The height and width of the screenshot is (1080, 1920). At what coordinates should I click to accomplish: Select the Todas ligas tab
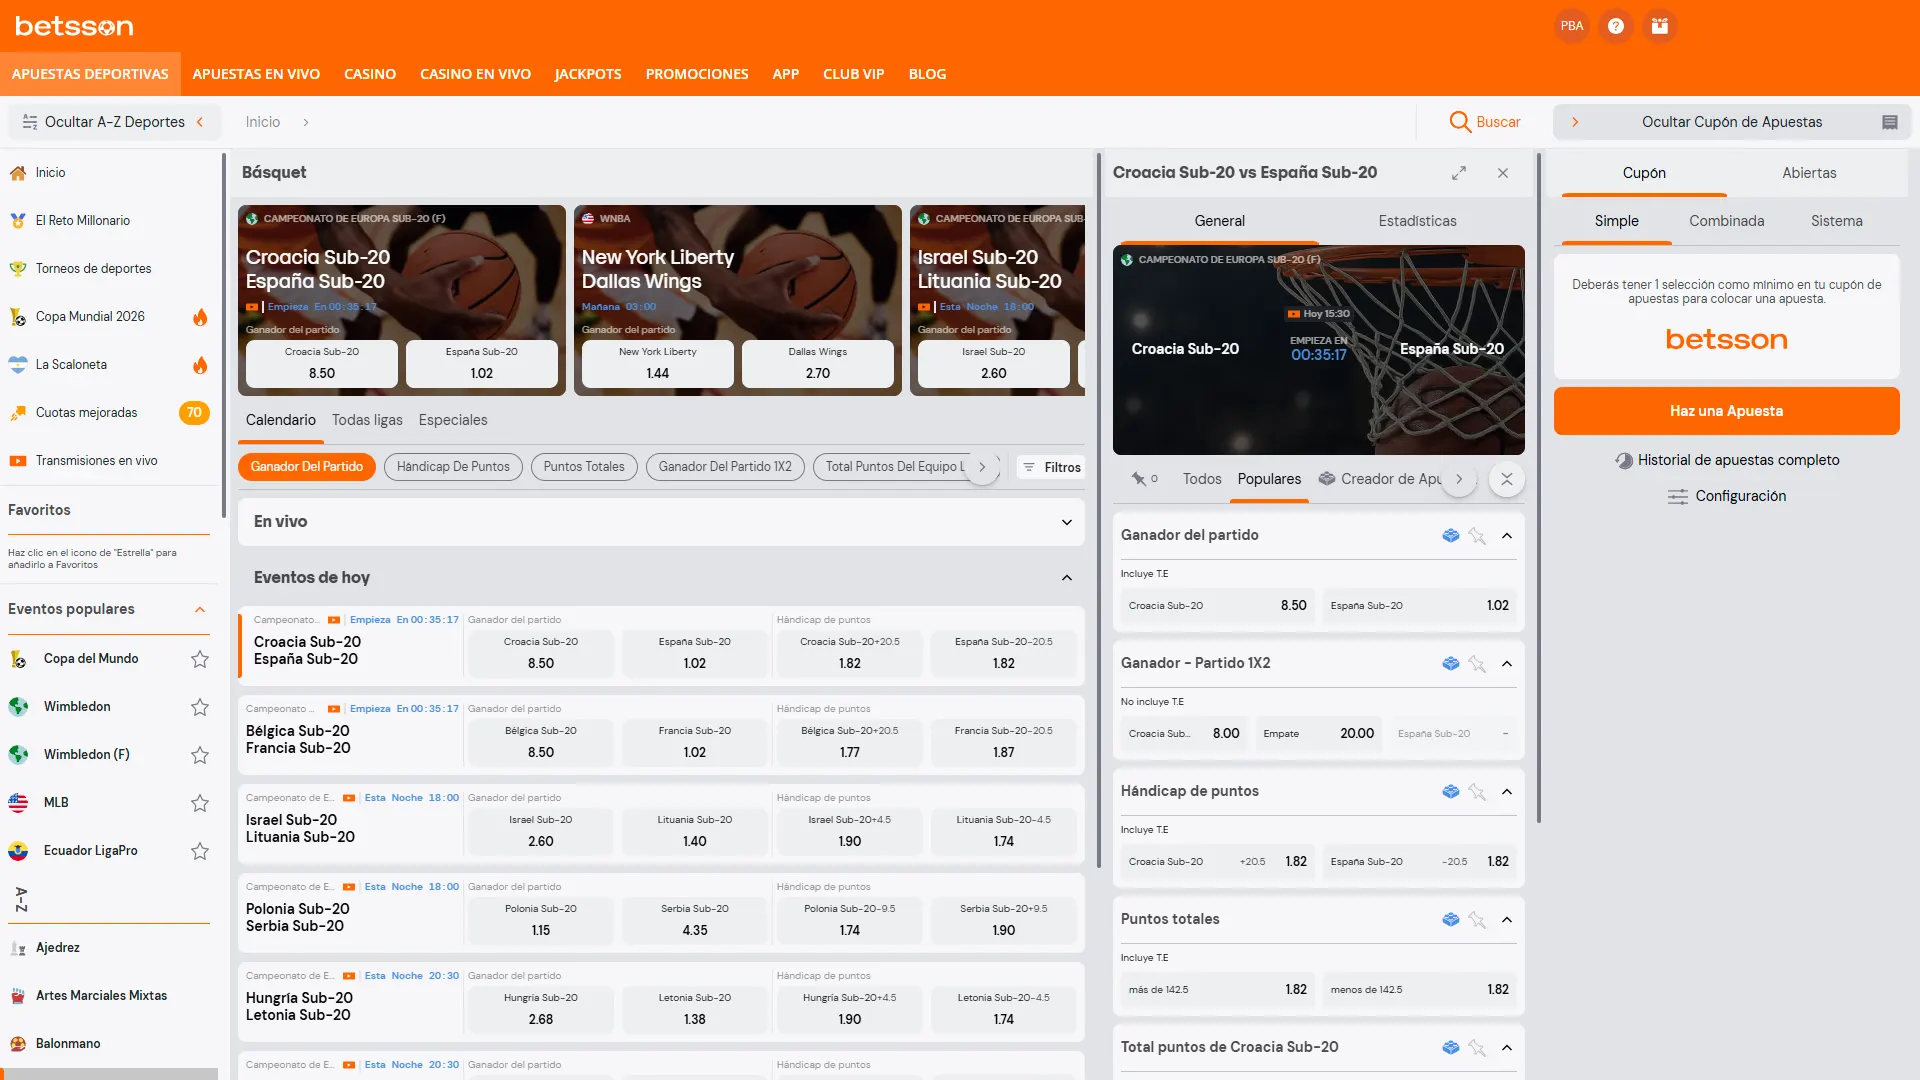point(367,420)
